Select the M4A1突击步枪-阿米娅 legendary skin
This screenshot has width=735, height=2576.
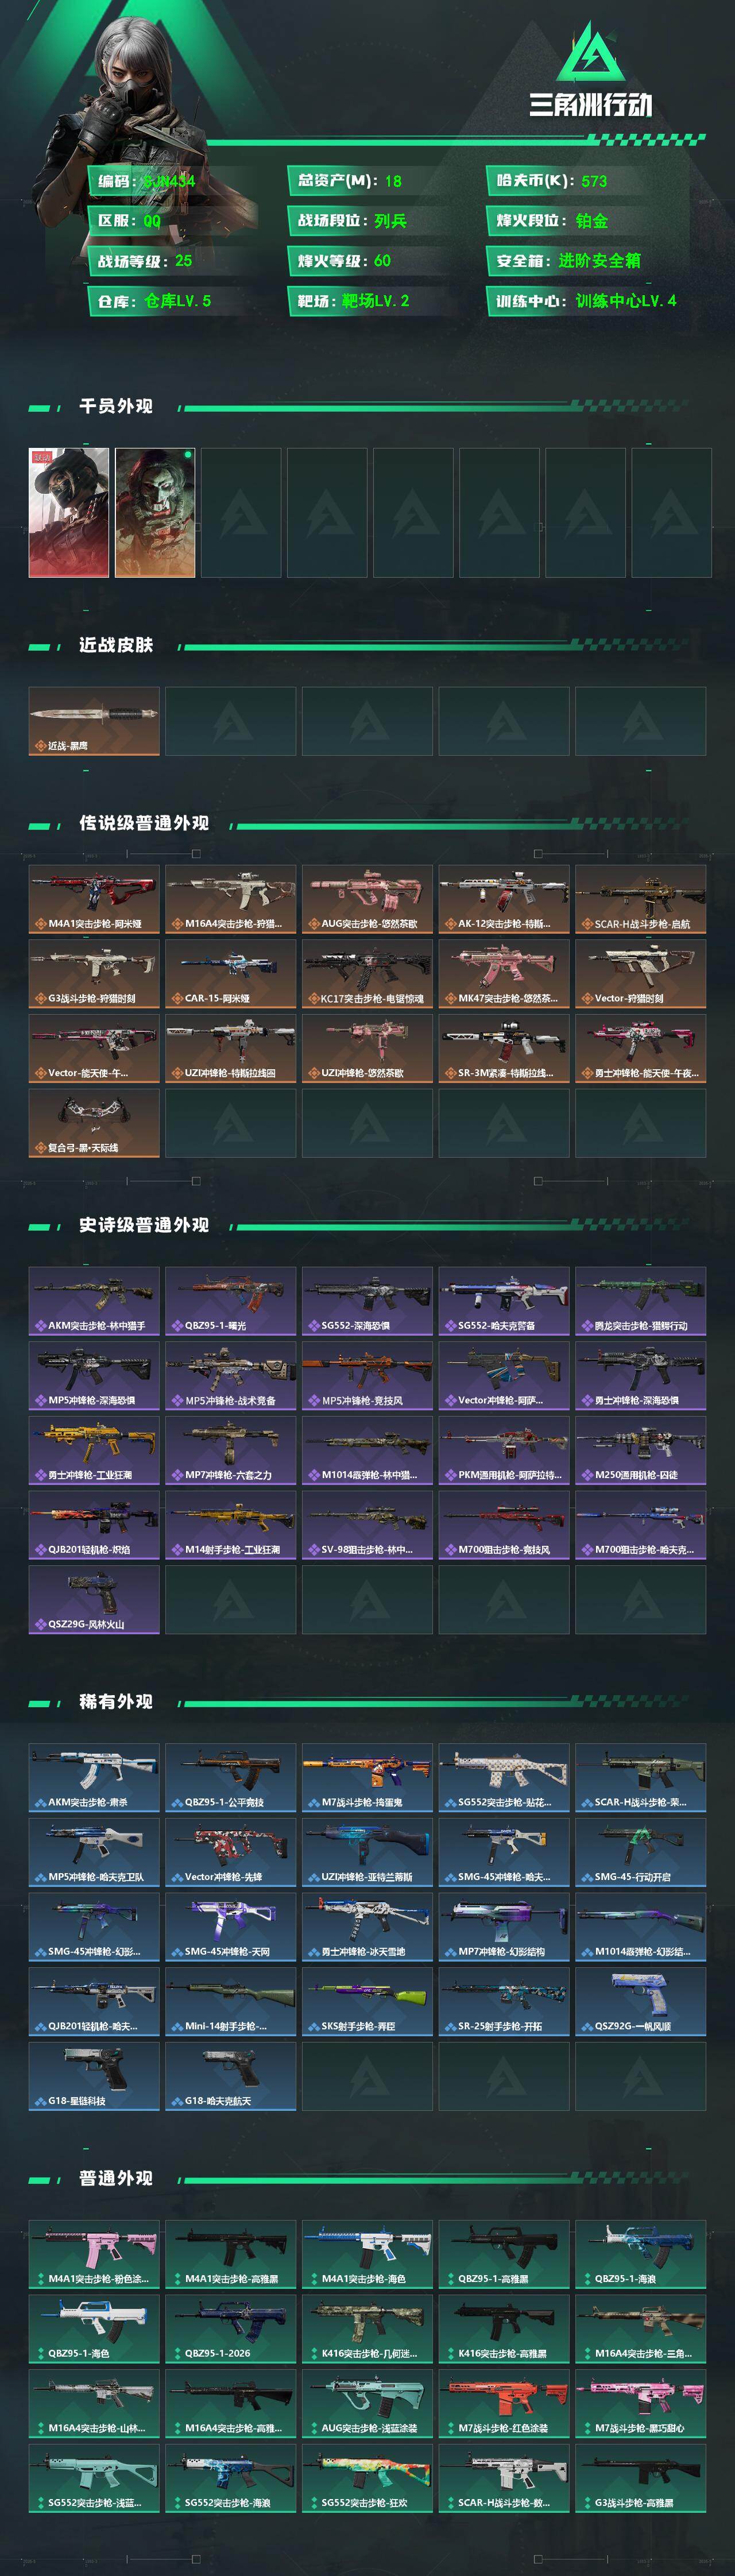(94, 899)
